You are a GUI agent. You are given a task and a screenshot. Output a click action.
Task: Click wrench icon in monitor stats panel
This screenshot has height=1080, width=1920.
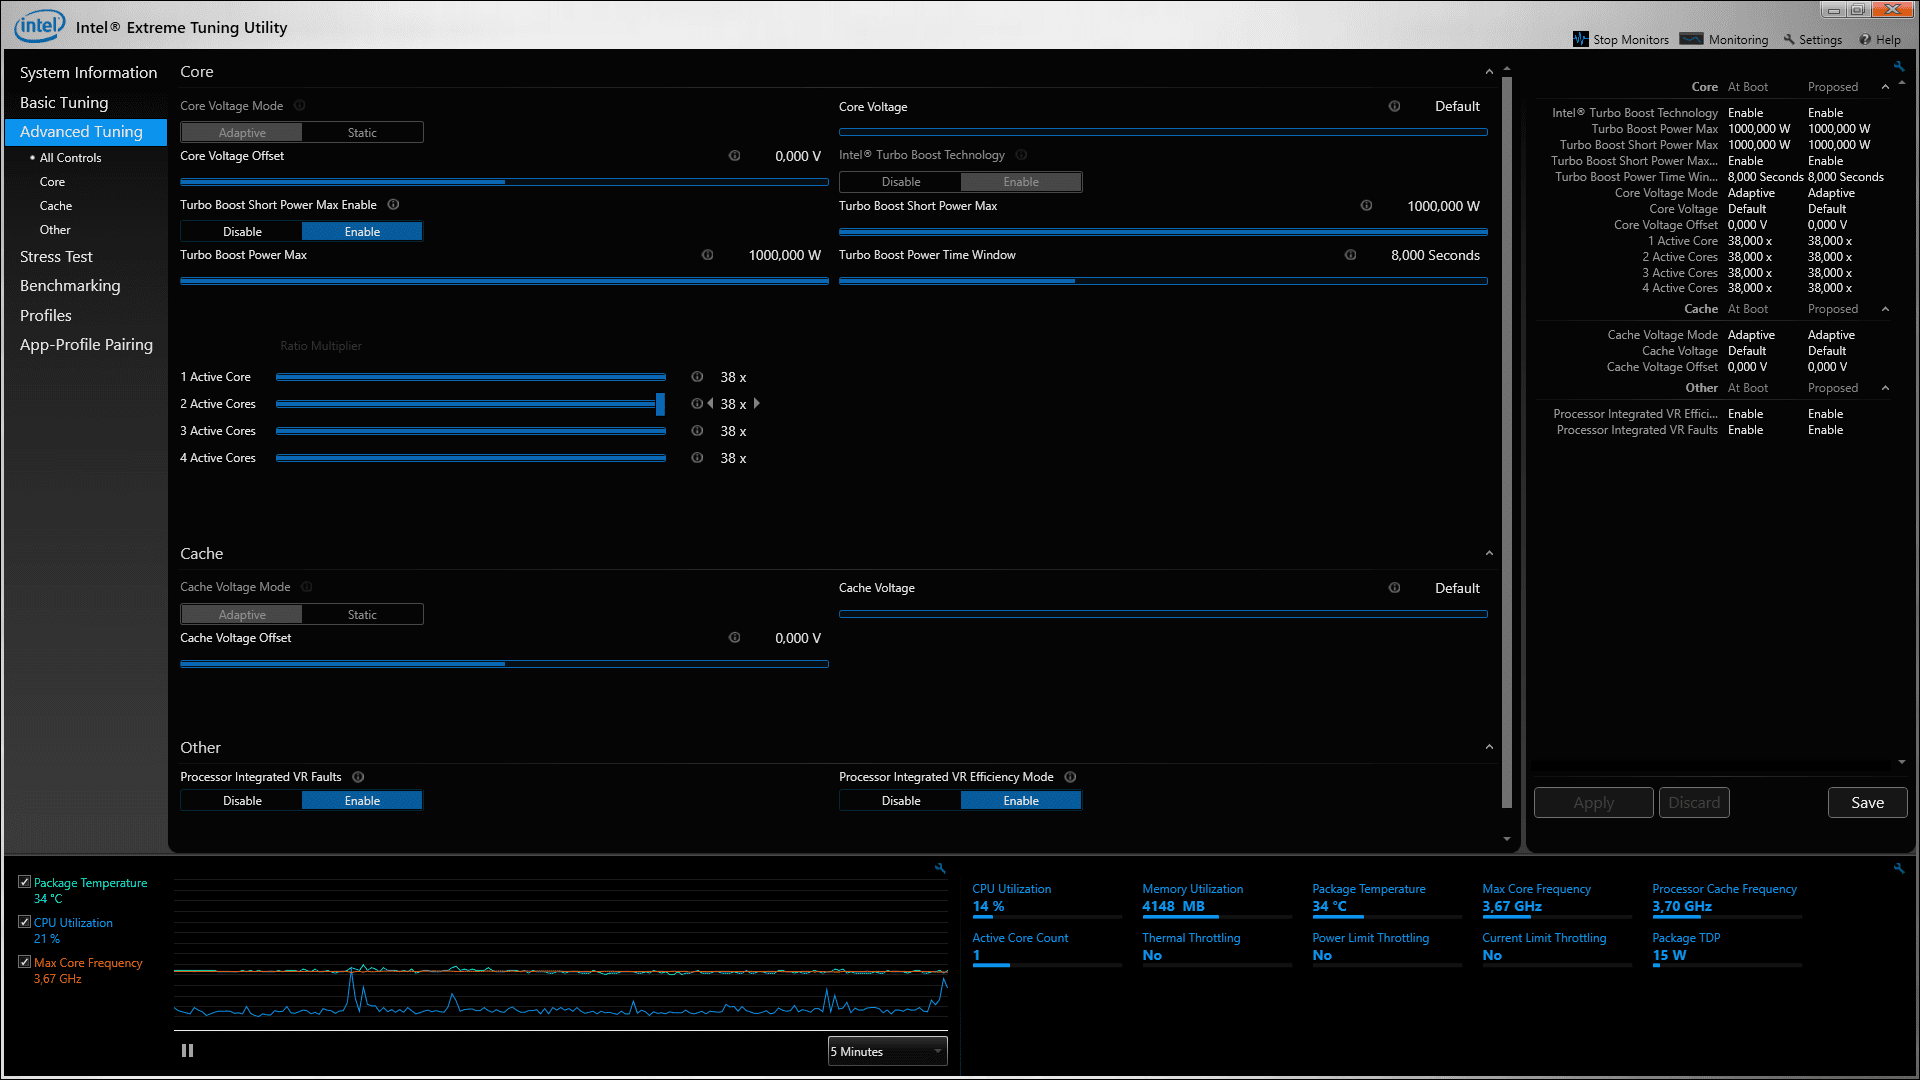point(1898,868)
